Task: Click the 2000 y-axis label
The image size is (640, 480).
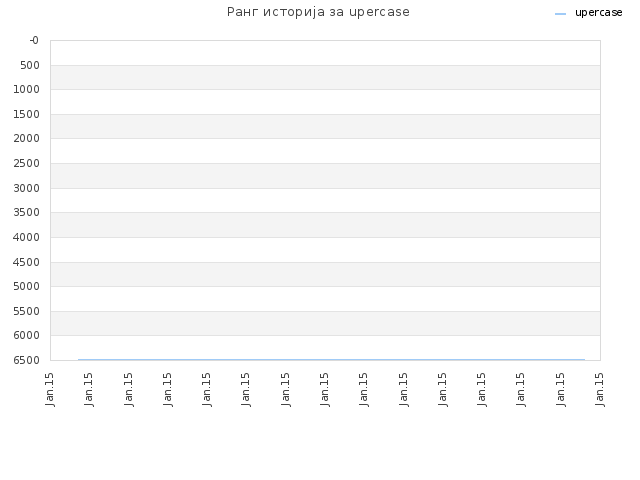Action: (x=26, y=138)
